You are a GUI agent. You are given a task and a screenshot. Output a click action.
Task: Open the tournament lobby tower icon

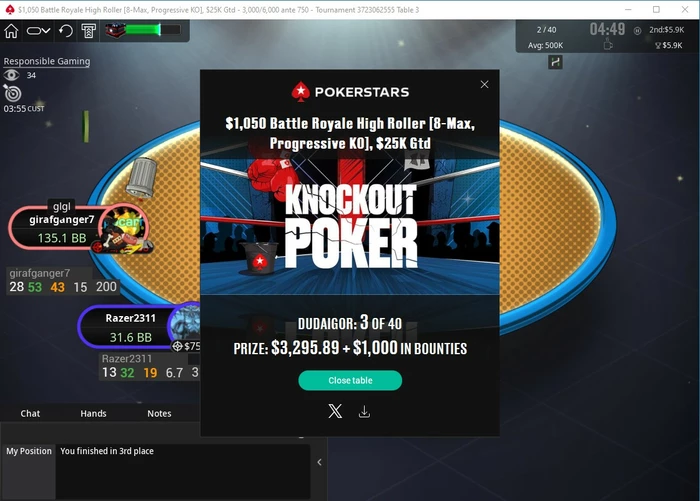coord(89,31)
